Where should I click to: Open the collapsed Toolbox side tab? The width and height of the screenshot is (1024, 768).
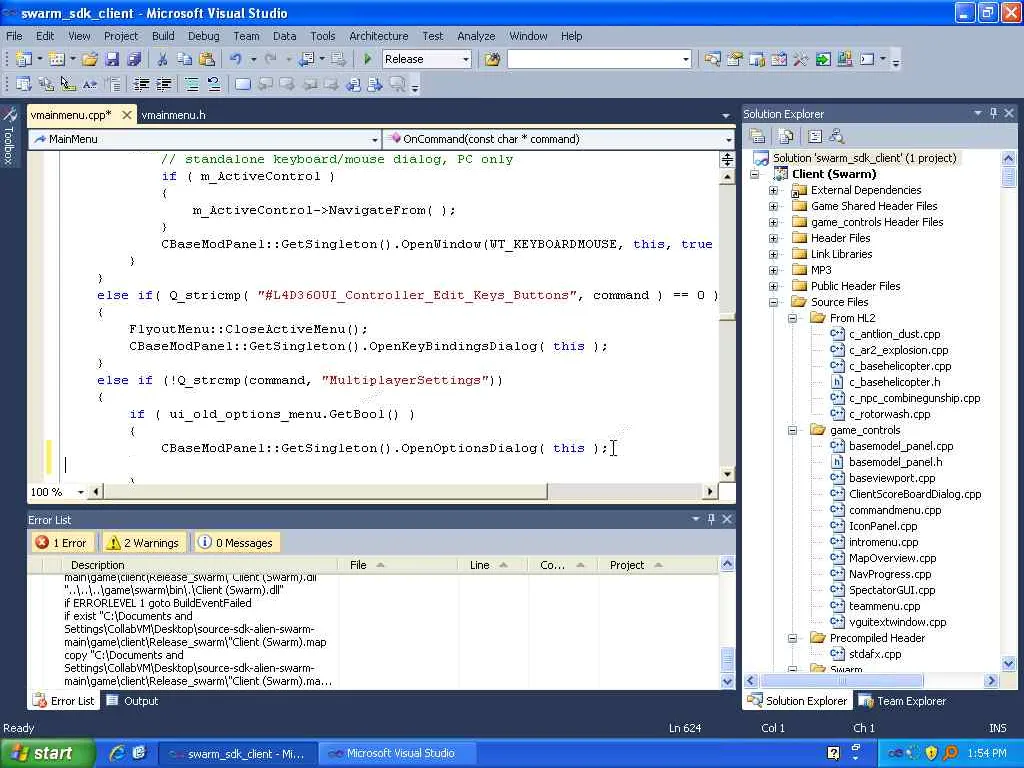point(9,136)
